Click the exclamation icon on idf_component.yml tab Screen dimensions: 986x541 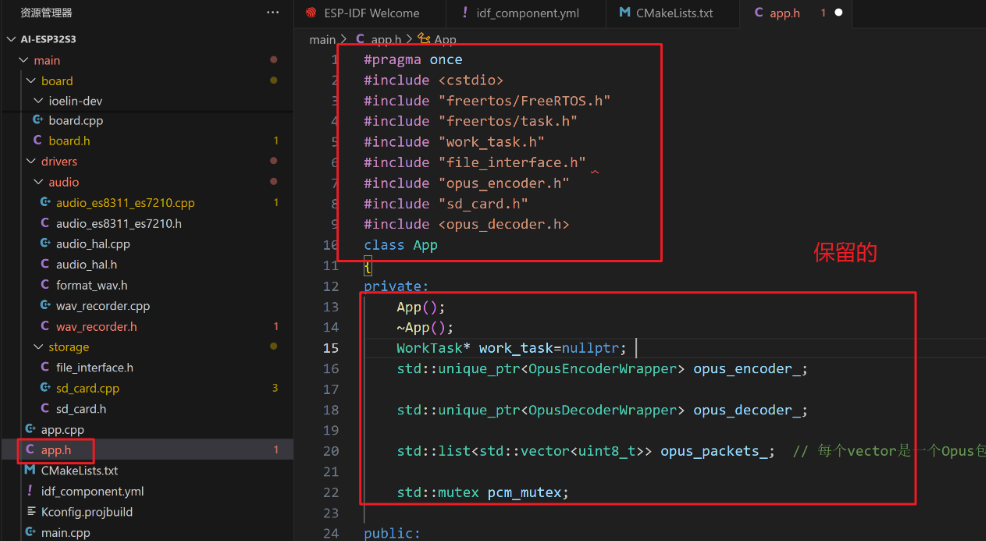tap(465, 13)
